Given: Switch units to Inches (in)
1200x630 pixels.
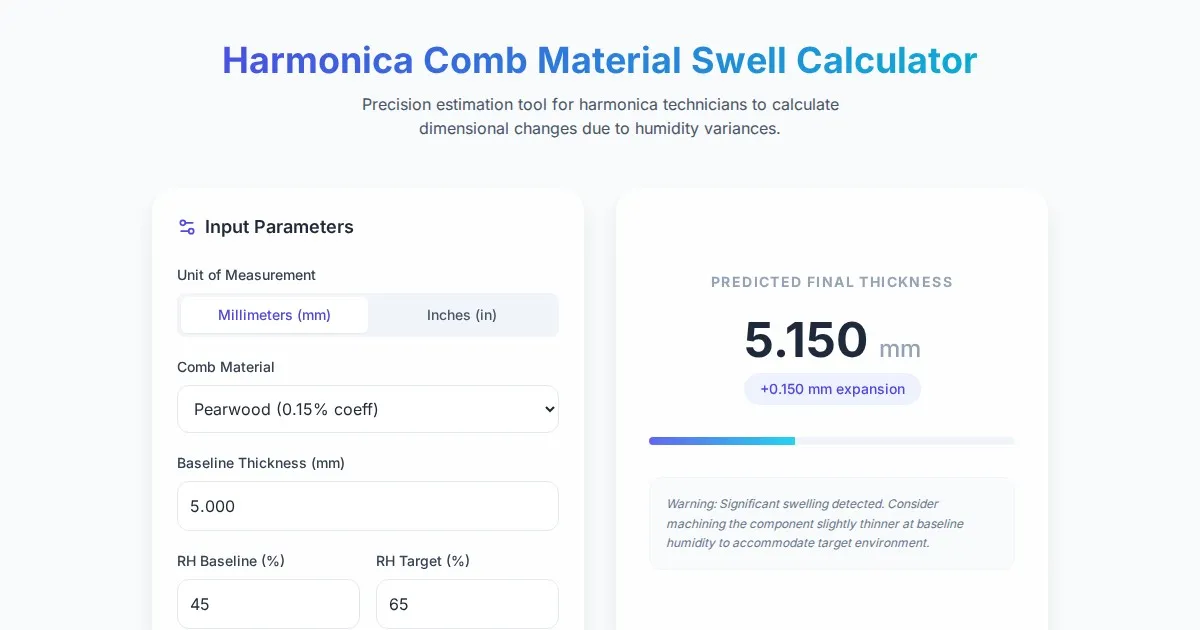Looking at the screenshot, I should 462,315.
